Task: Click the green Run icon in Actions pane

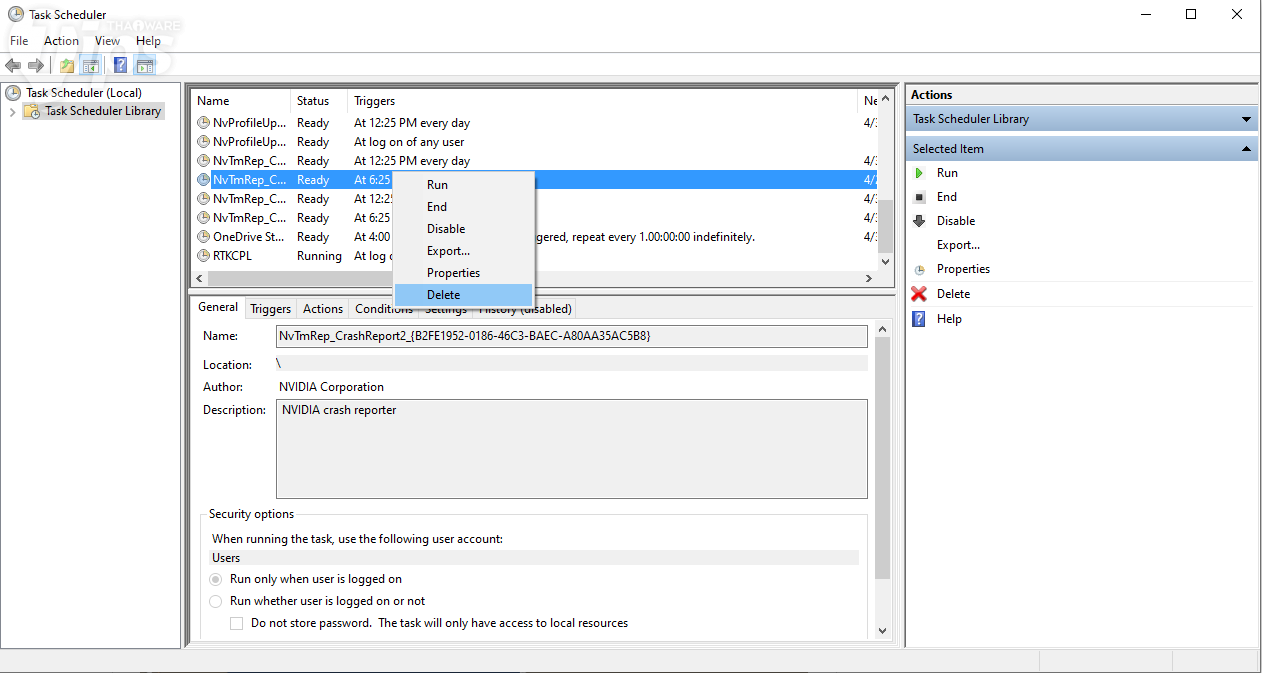Action: click(x=919, y=173)
